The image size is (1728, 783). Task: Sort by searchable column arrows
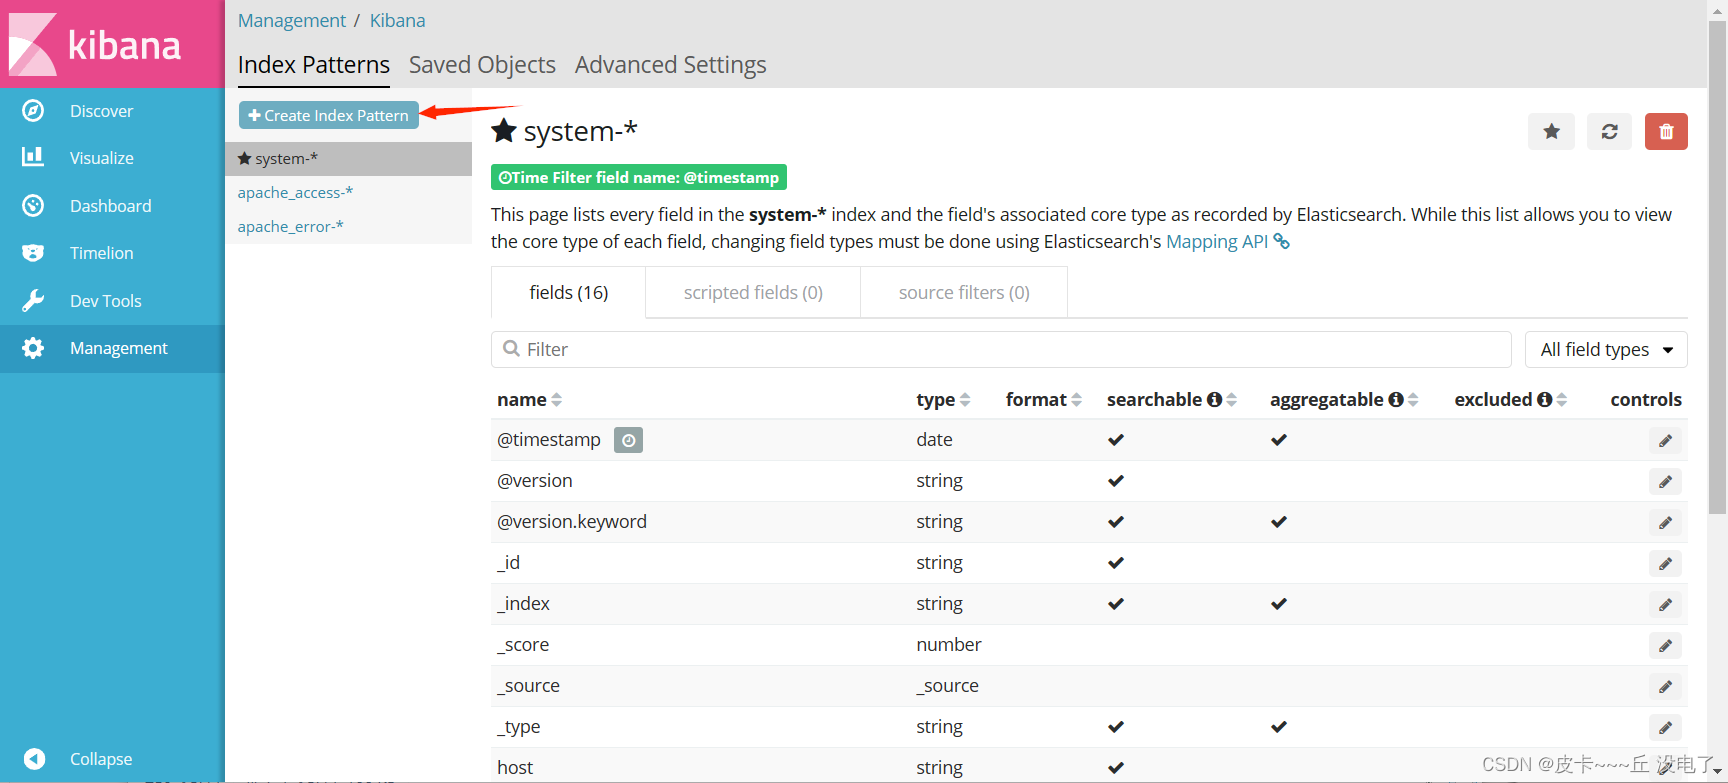tap(1232, 399)
